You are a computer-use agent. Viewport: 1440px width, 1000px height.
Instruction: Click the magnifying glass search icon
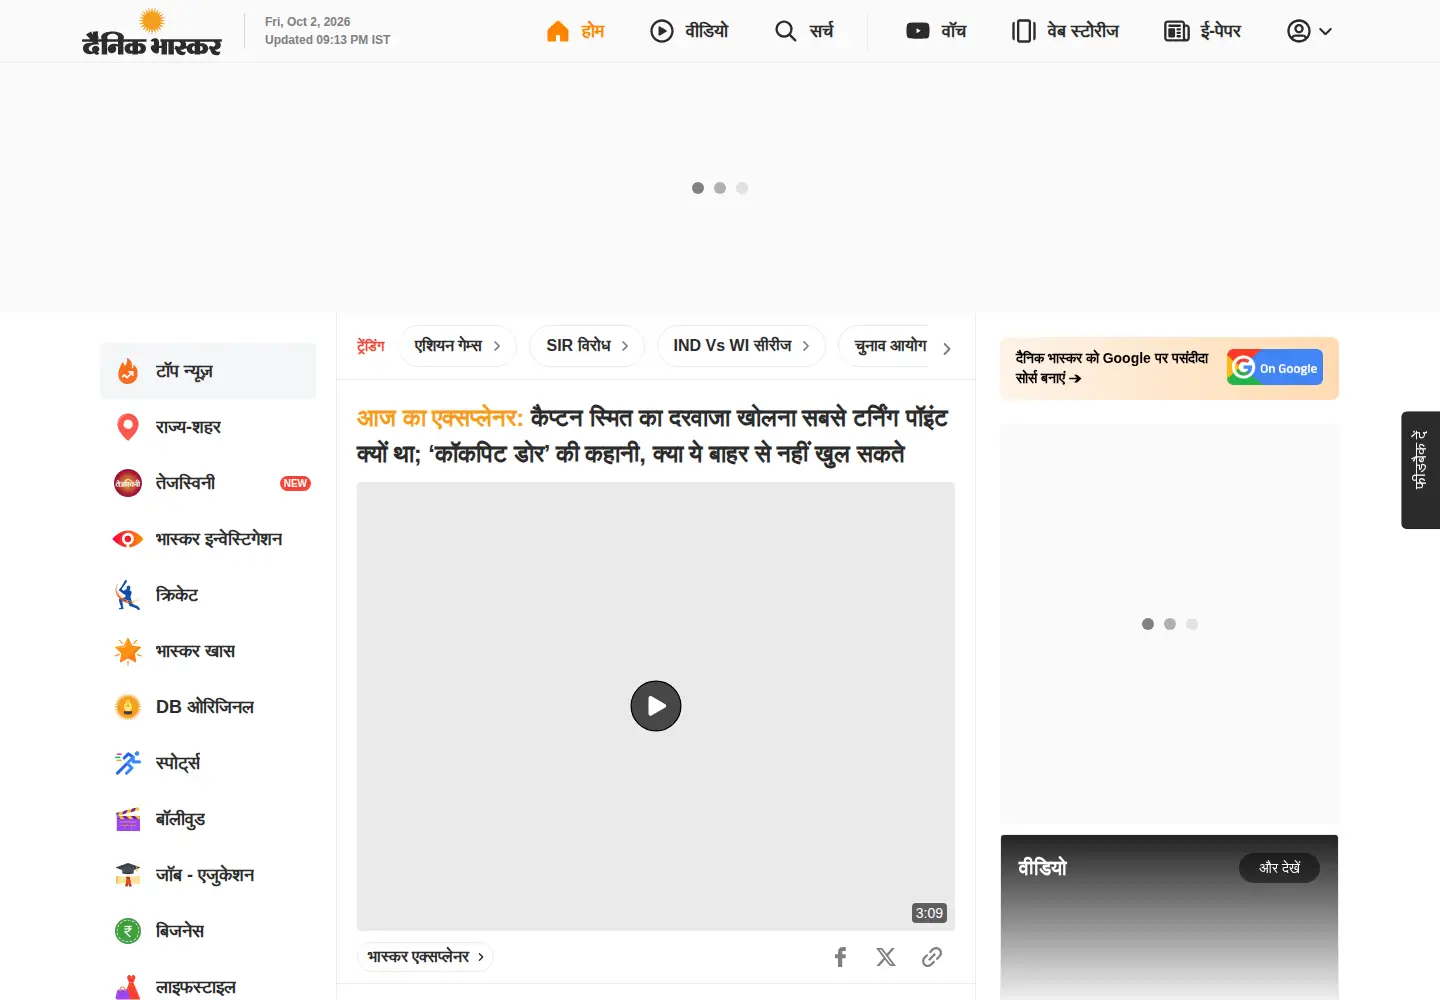[786, 31]
